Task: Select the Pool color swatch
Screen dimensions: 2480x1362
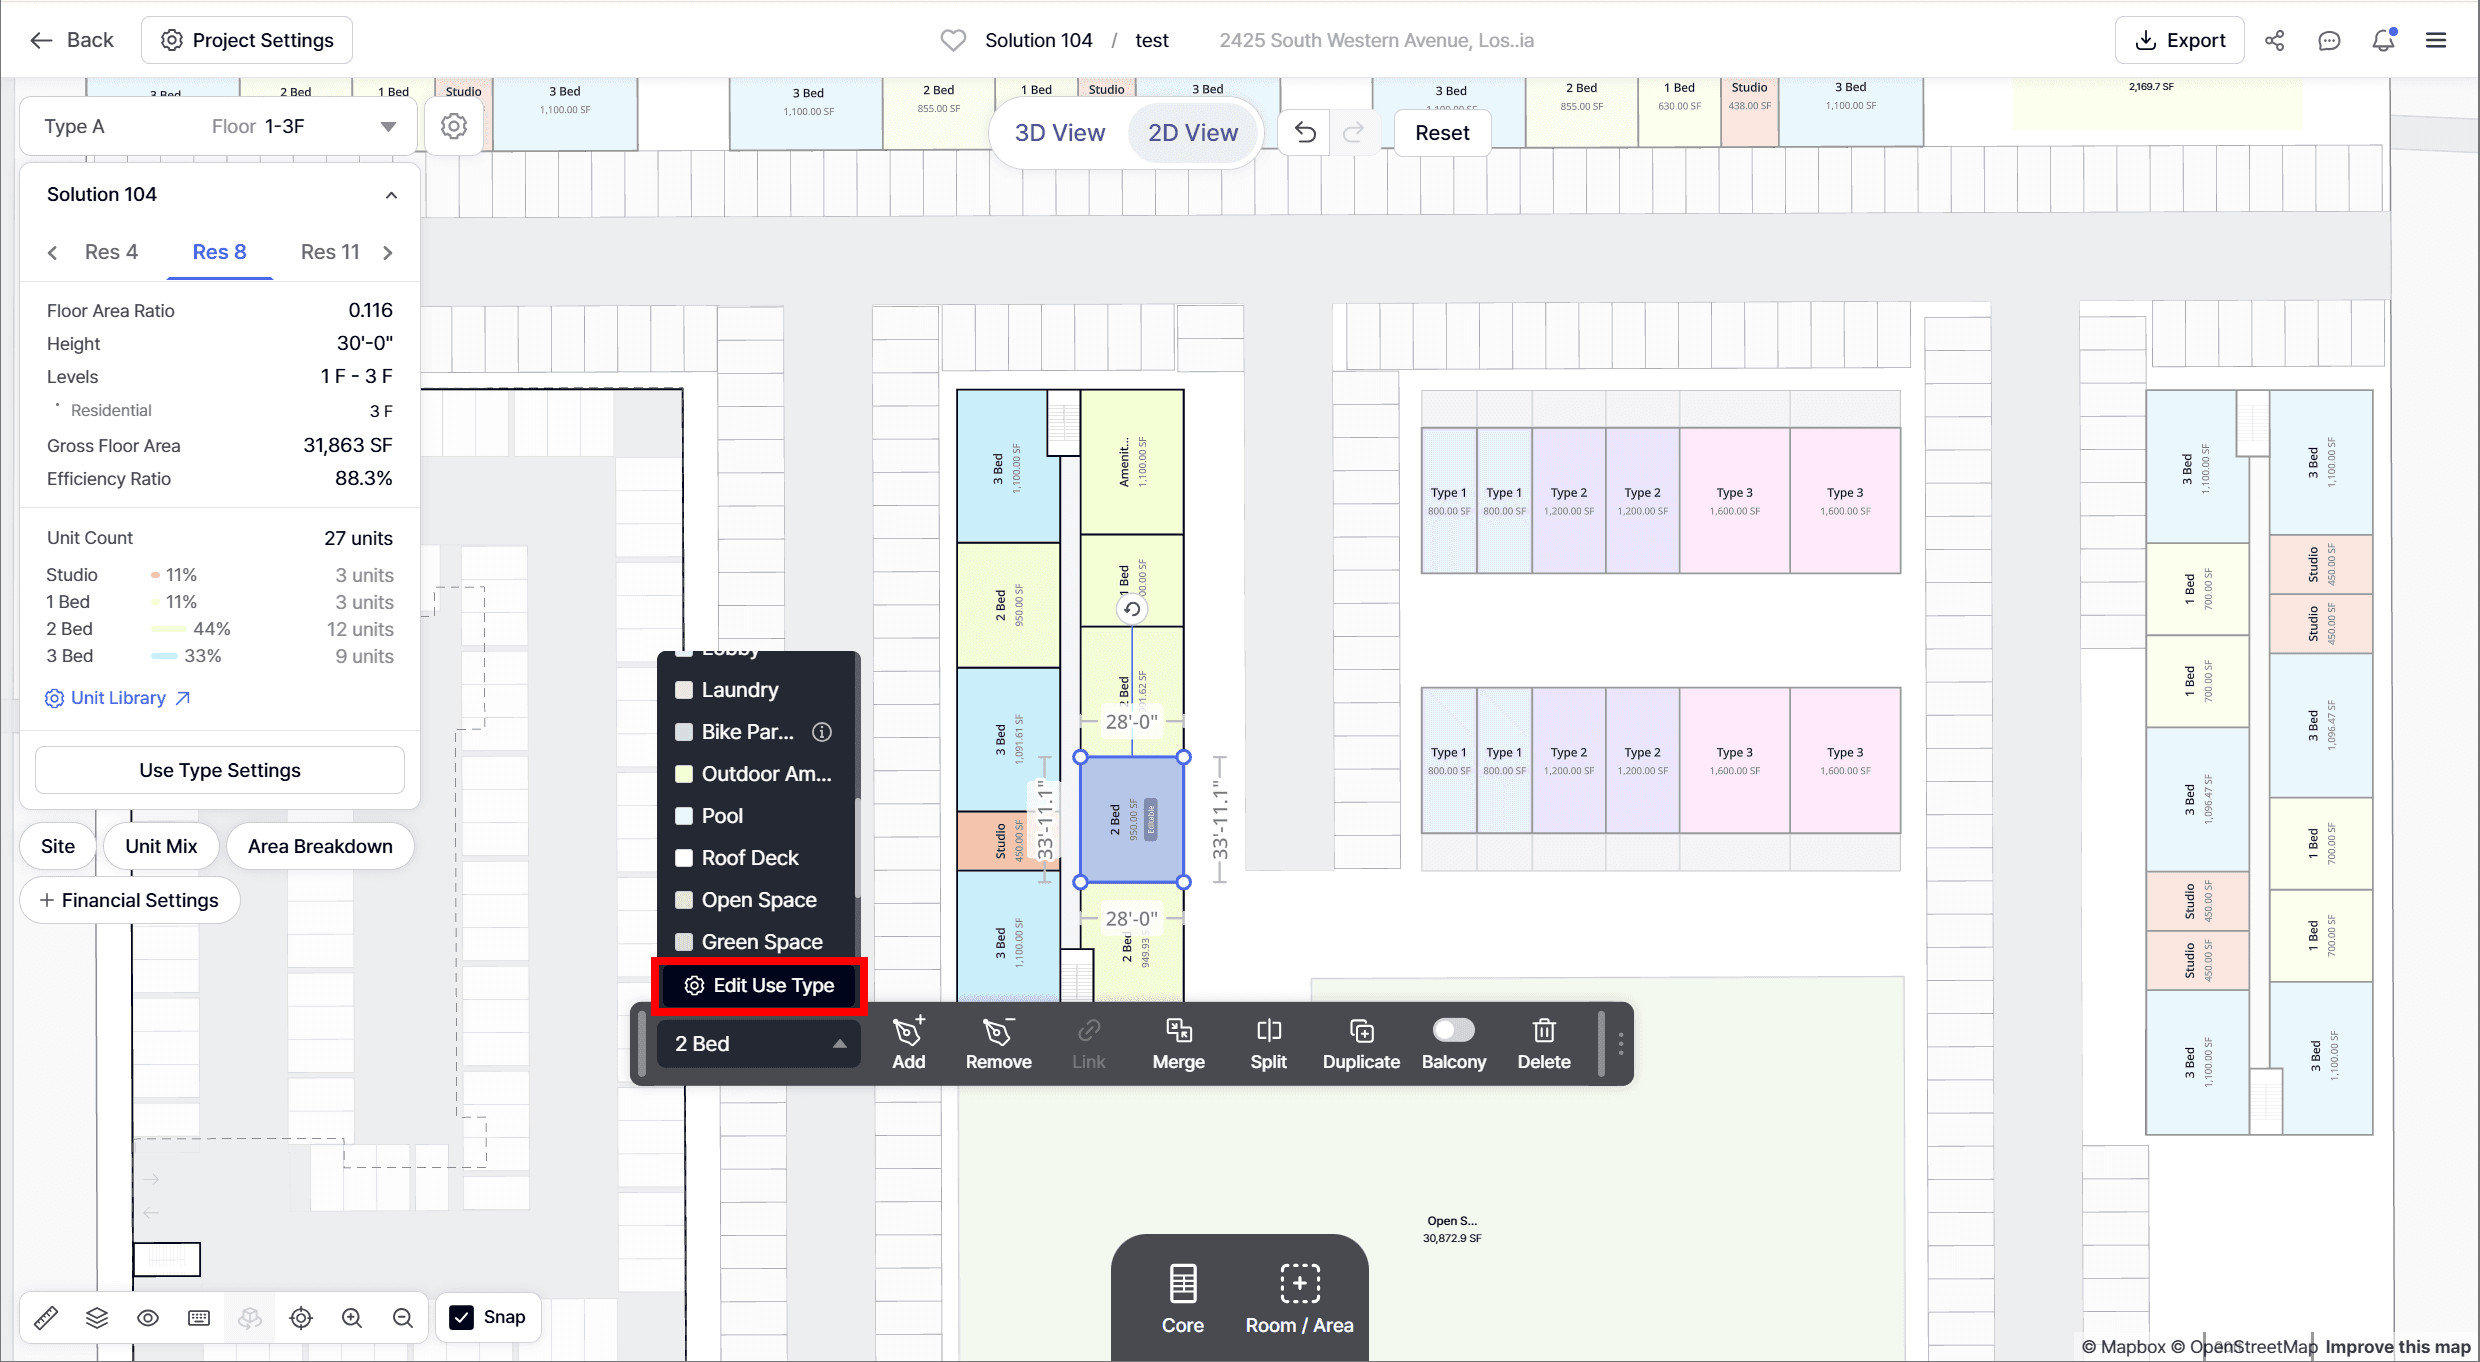Action: point(685,816)
